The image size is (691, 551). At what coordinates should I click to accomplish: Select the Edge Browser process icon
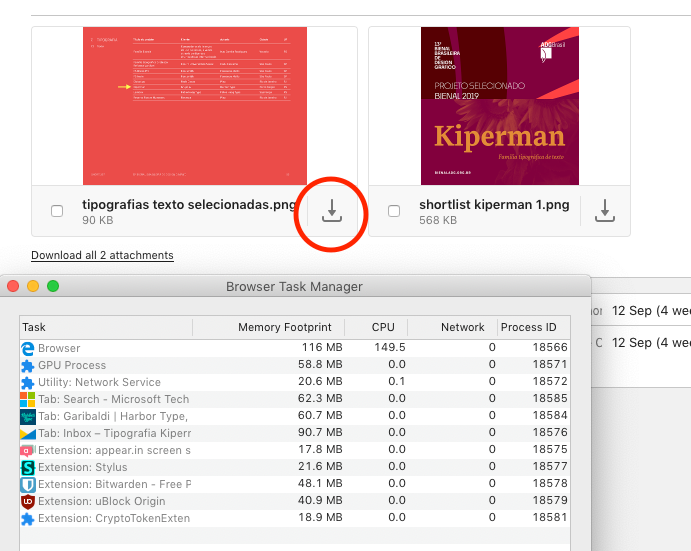point(28,348)
